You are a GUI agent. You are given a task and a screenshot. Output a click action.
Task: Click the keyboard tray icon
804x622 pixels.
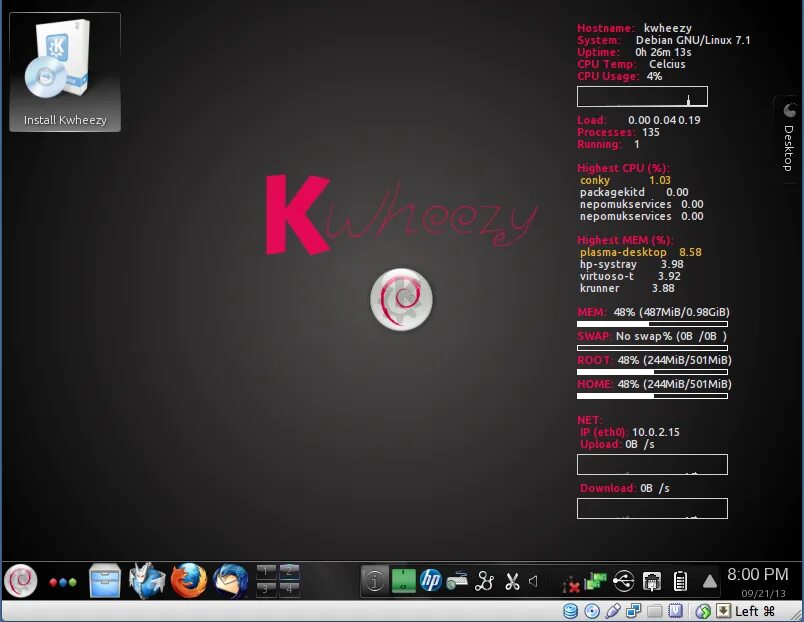457,581
